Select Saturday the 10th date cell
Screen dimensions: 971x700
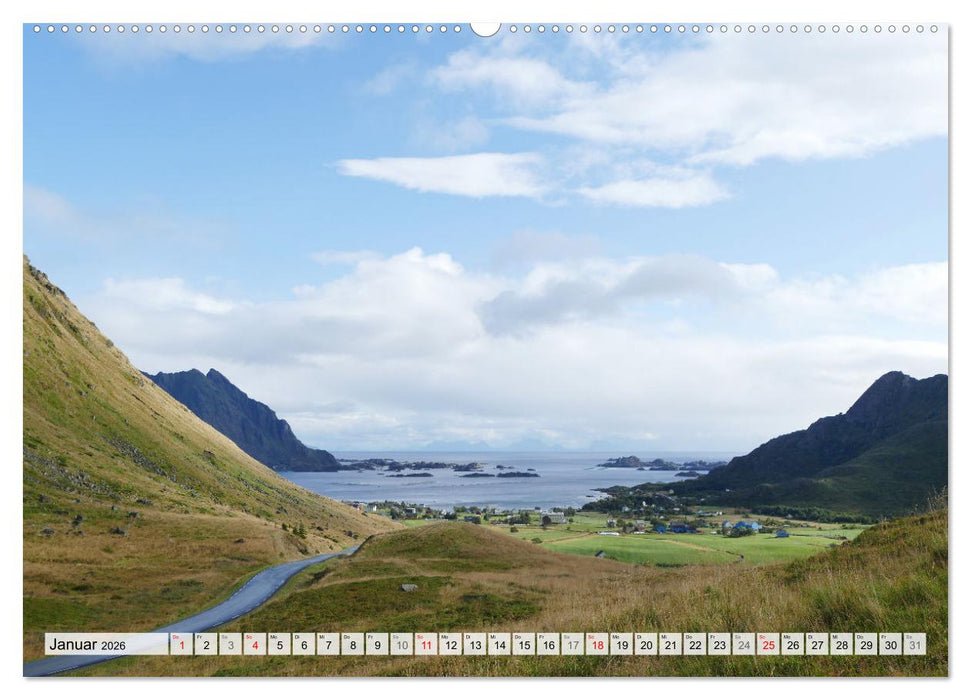[x=401, y=644]
